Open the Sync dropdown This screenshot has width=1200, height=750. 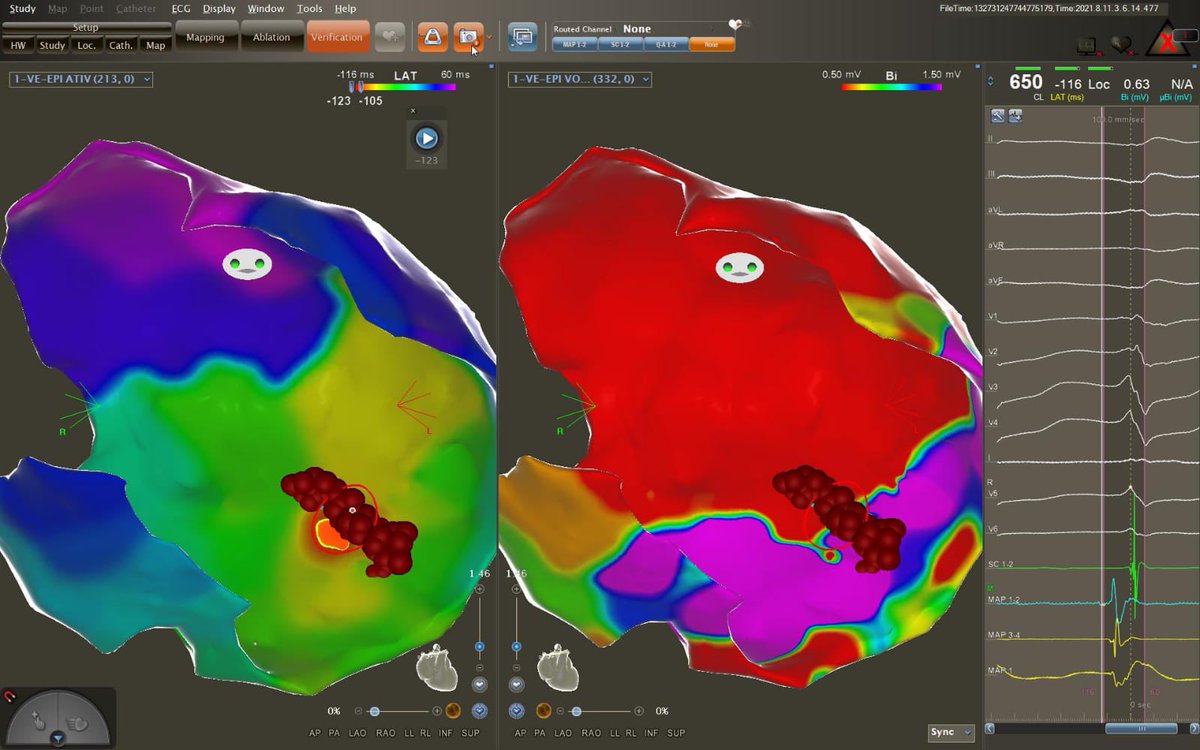[951, 732]
